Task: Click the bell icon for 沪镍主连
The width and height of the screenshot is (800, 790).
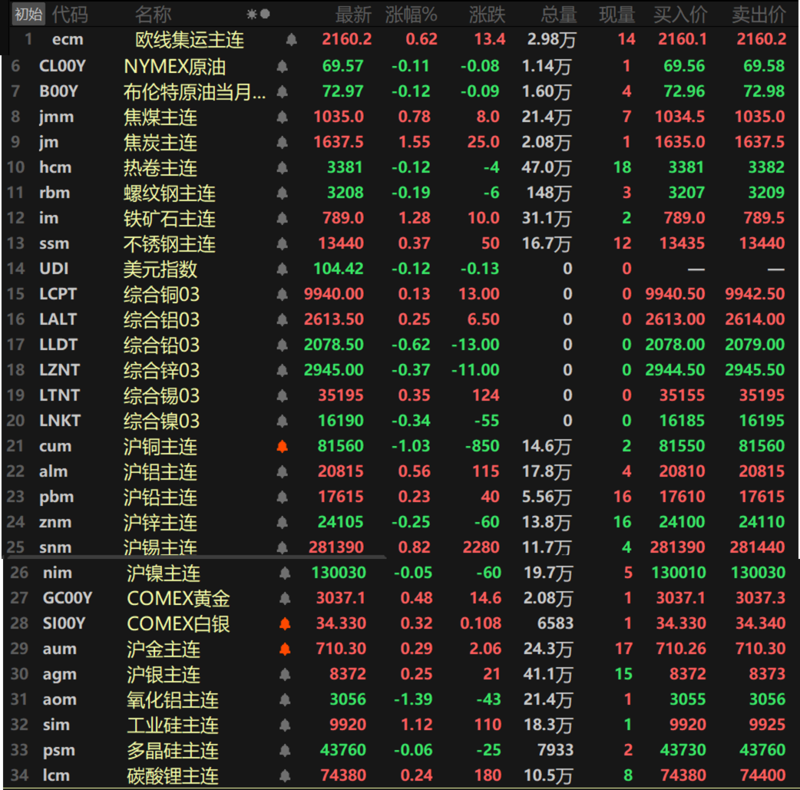Action: pos(285,573)
